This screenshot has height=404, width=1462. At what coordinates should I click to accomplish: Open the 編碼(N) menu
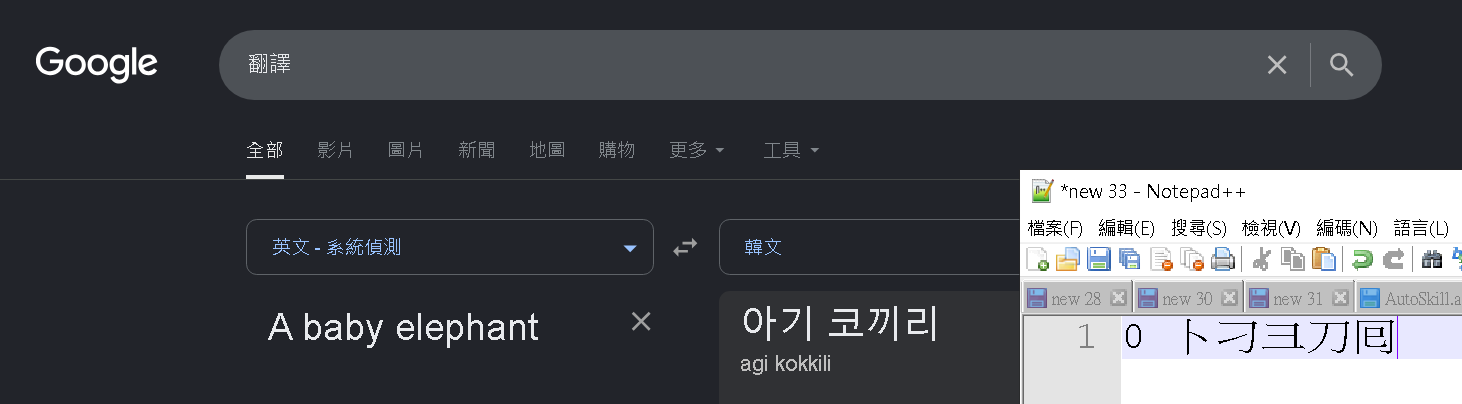[x=1346, y=228]
